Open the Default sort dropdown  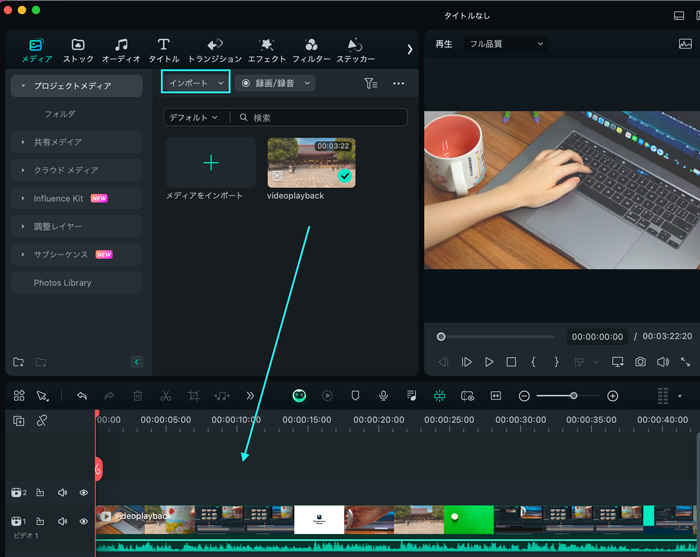[x=193, y=117]
